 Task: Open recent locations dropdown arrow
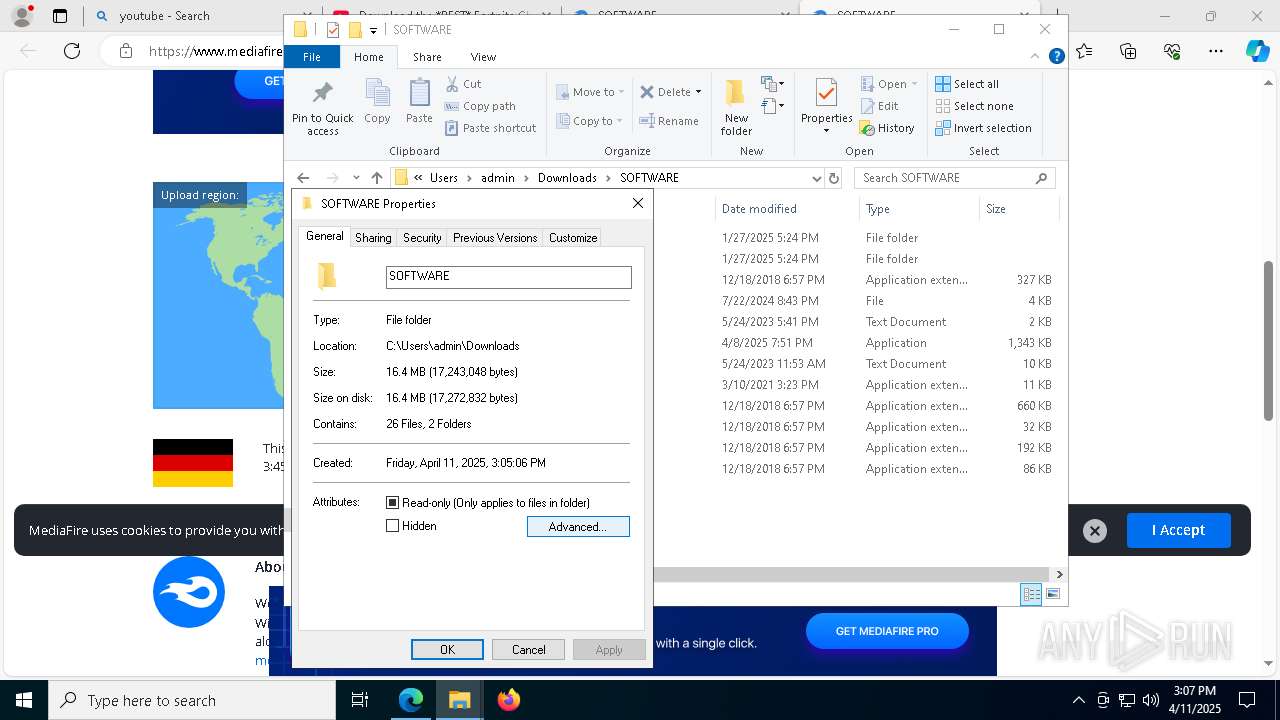pyautogui.click(x=356, y=178)
